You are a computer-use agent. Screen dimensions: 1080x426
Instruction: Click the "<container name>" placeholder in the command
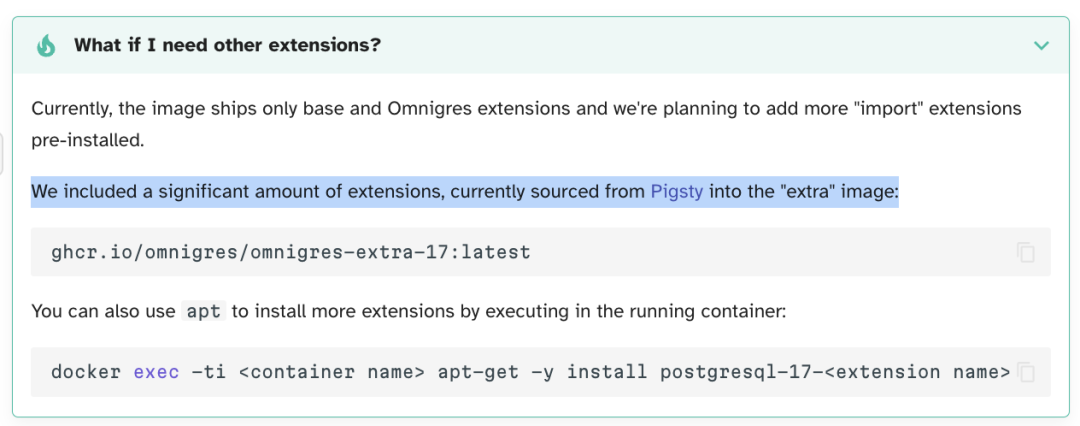click(321, 373)
